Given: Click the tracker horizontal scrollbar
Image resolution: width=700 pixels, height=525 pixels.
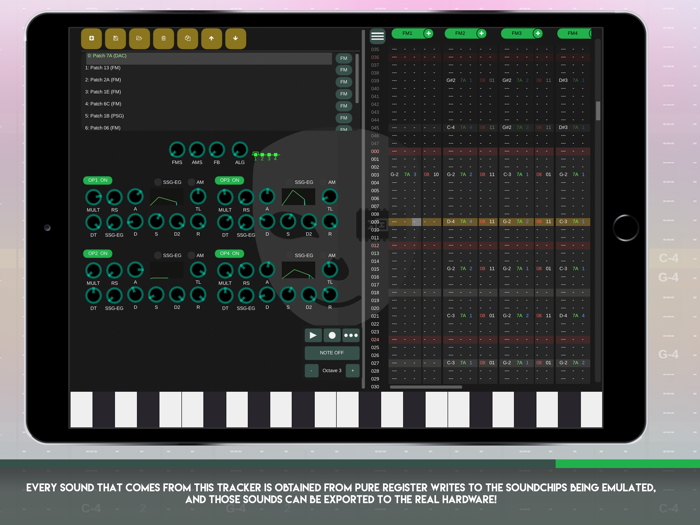Looking at the screenshot, I should pos(426,387).
